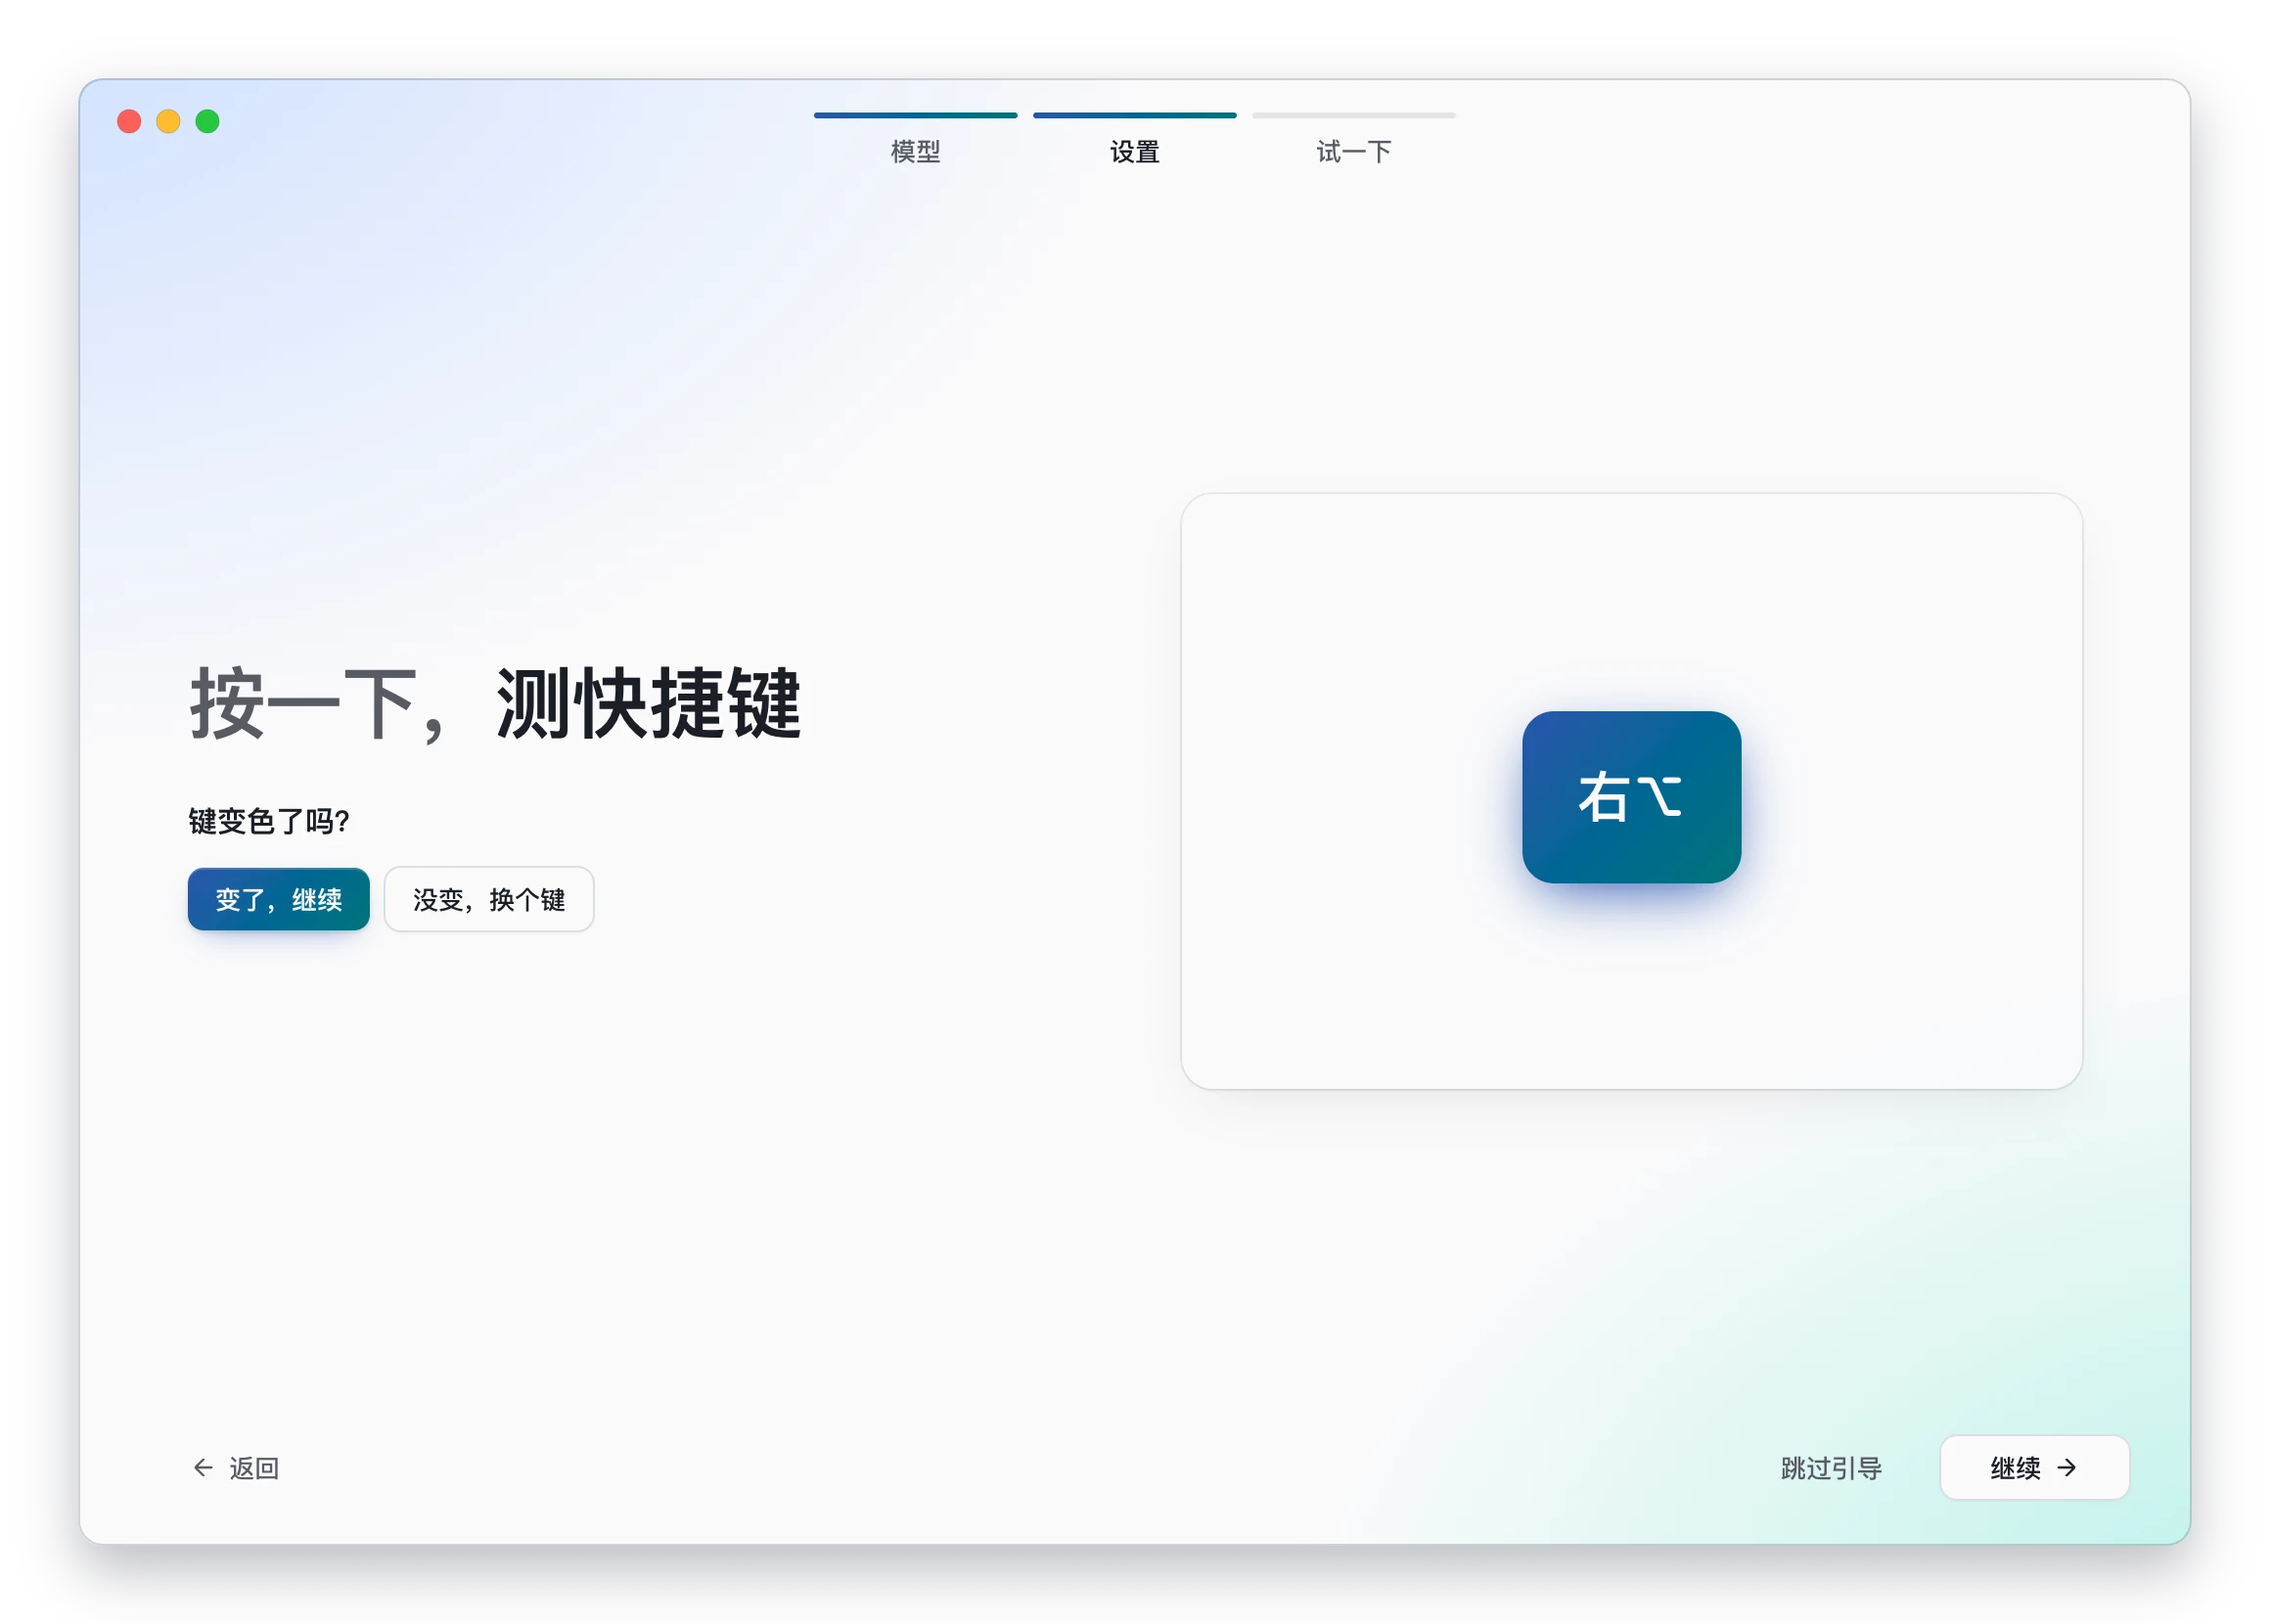Open the 模型 step tab
The image size is (2270, 1624).
pyautogui.click(x=915, y=151)
